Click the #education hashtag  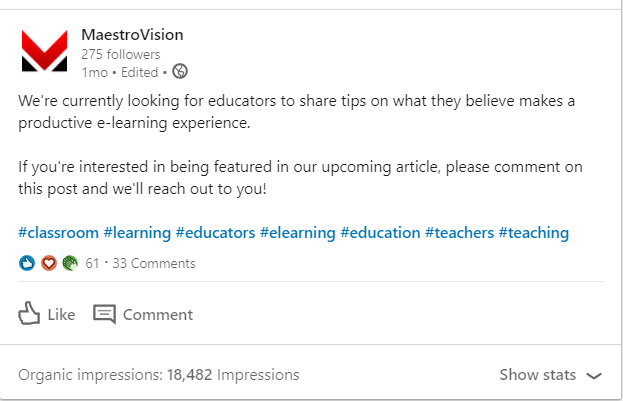pos(380,233)
